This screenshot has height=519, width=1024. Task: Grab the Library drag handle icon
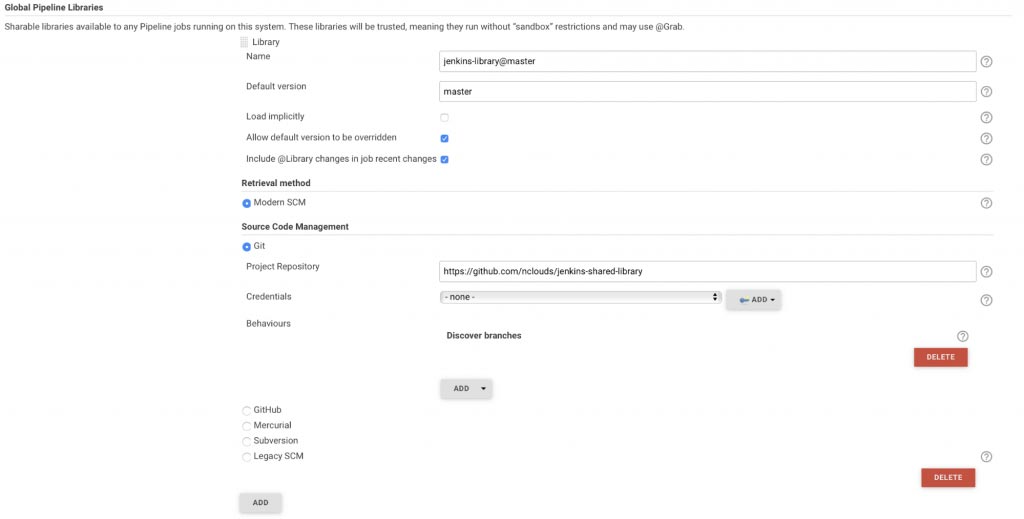tap(244, 42)
